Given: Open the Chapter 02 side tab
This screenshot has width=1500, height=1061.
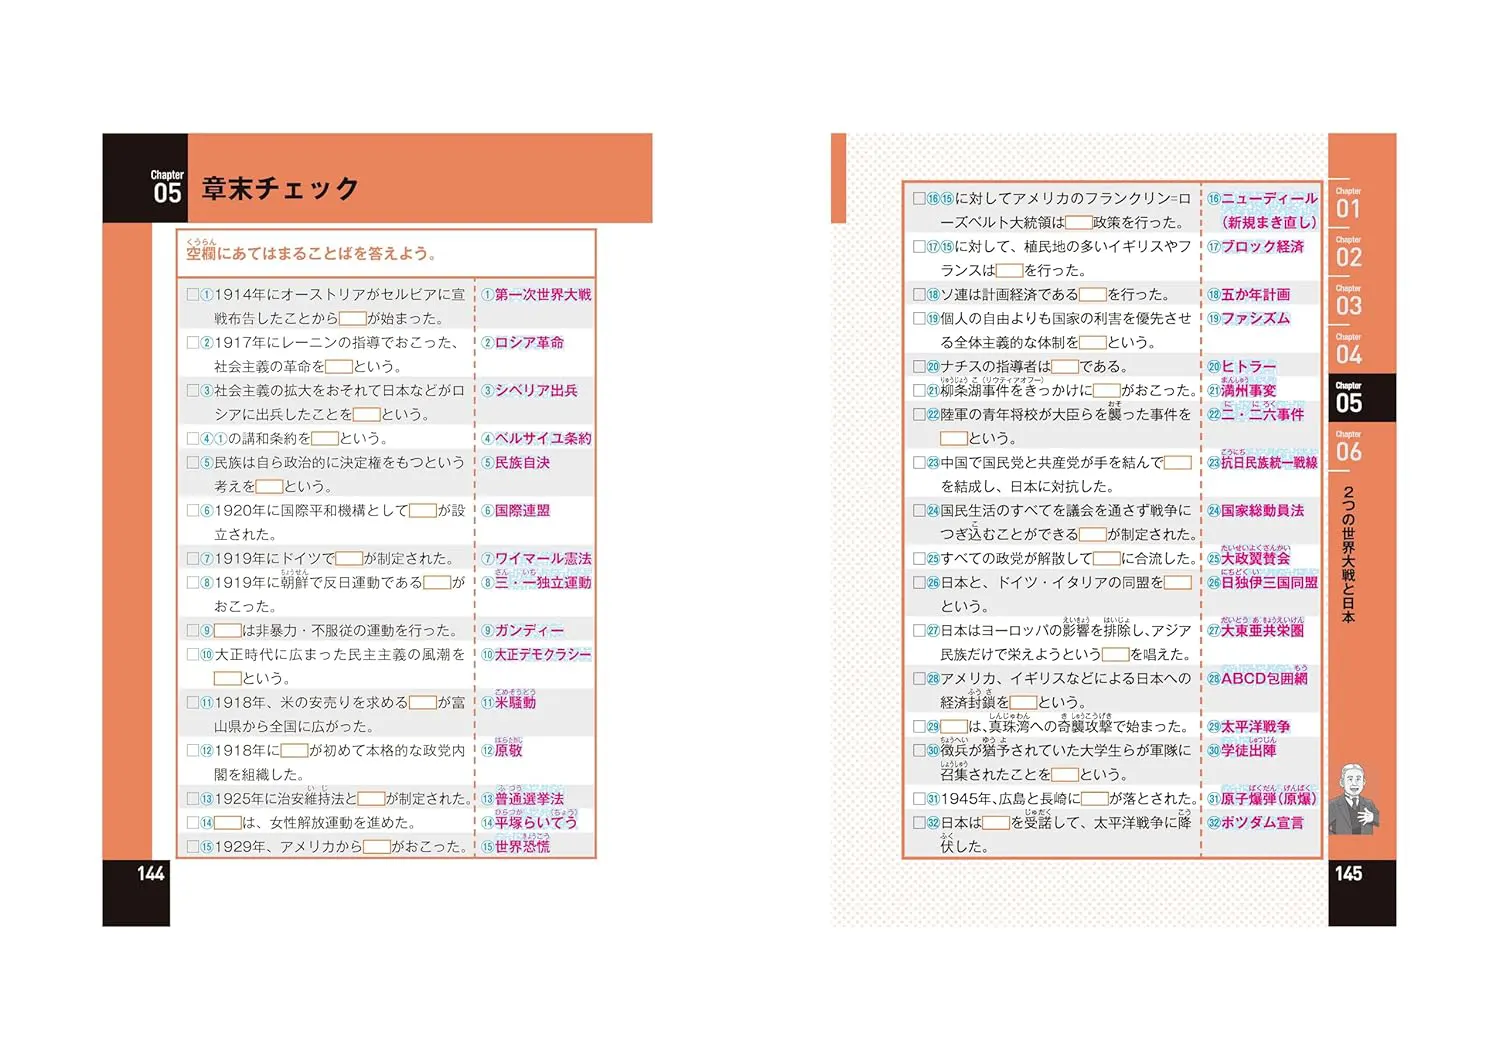Looking at the screenshot, I should coord(1348,252).
